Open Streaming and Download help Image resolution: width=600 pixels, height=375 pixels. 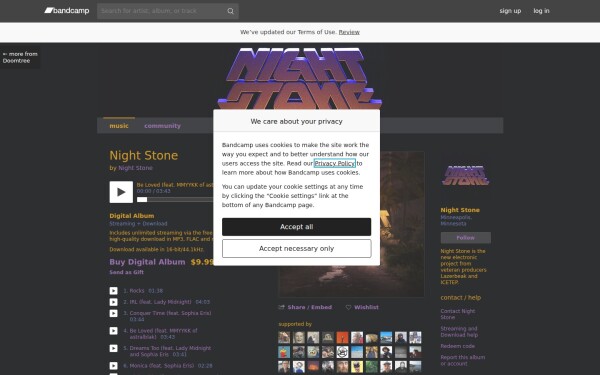459,332
